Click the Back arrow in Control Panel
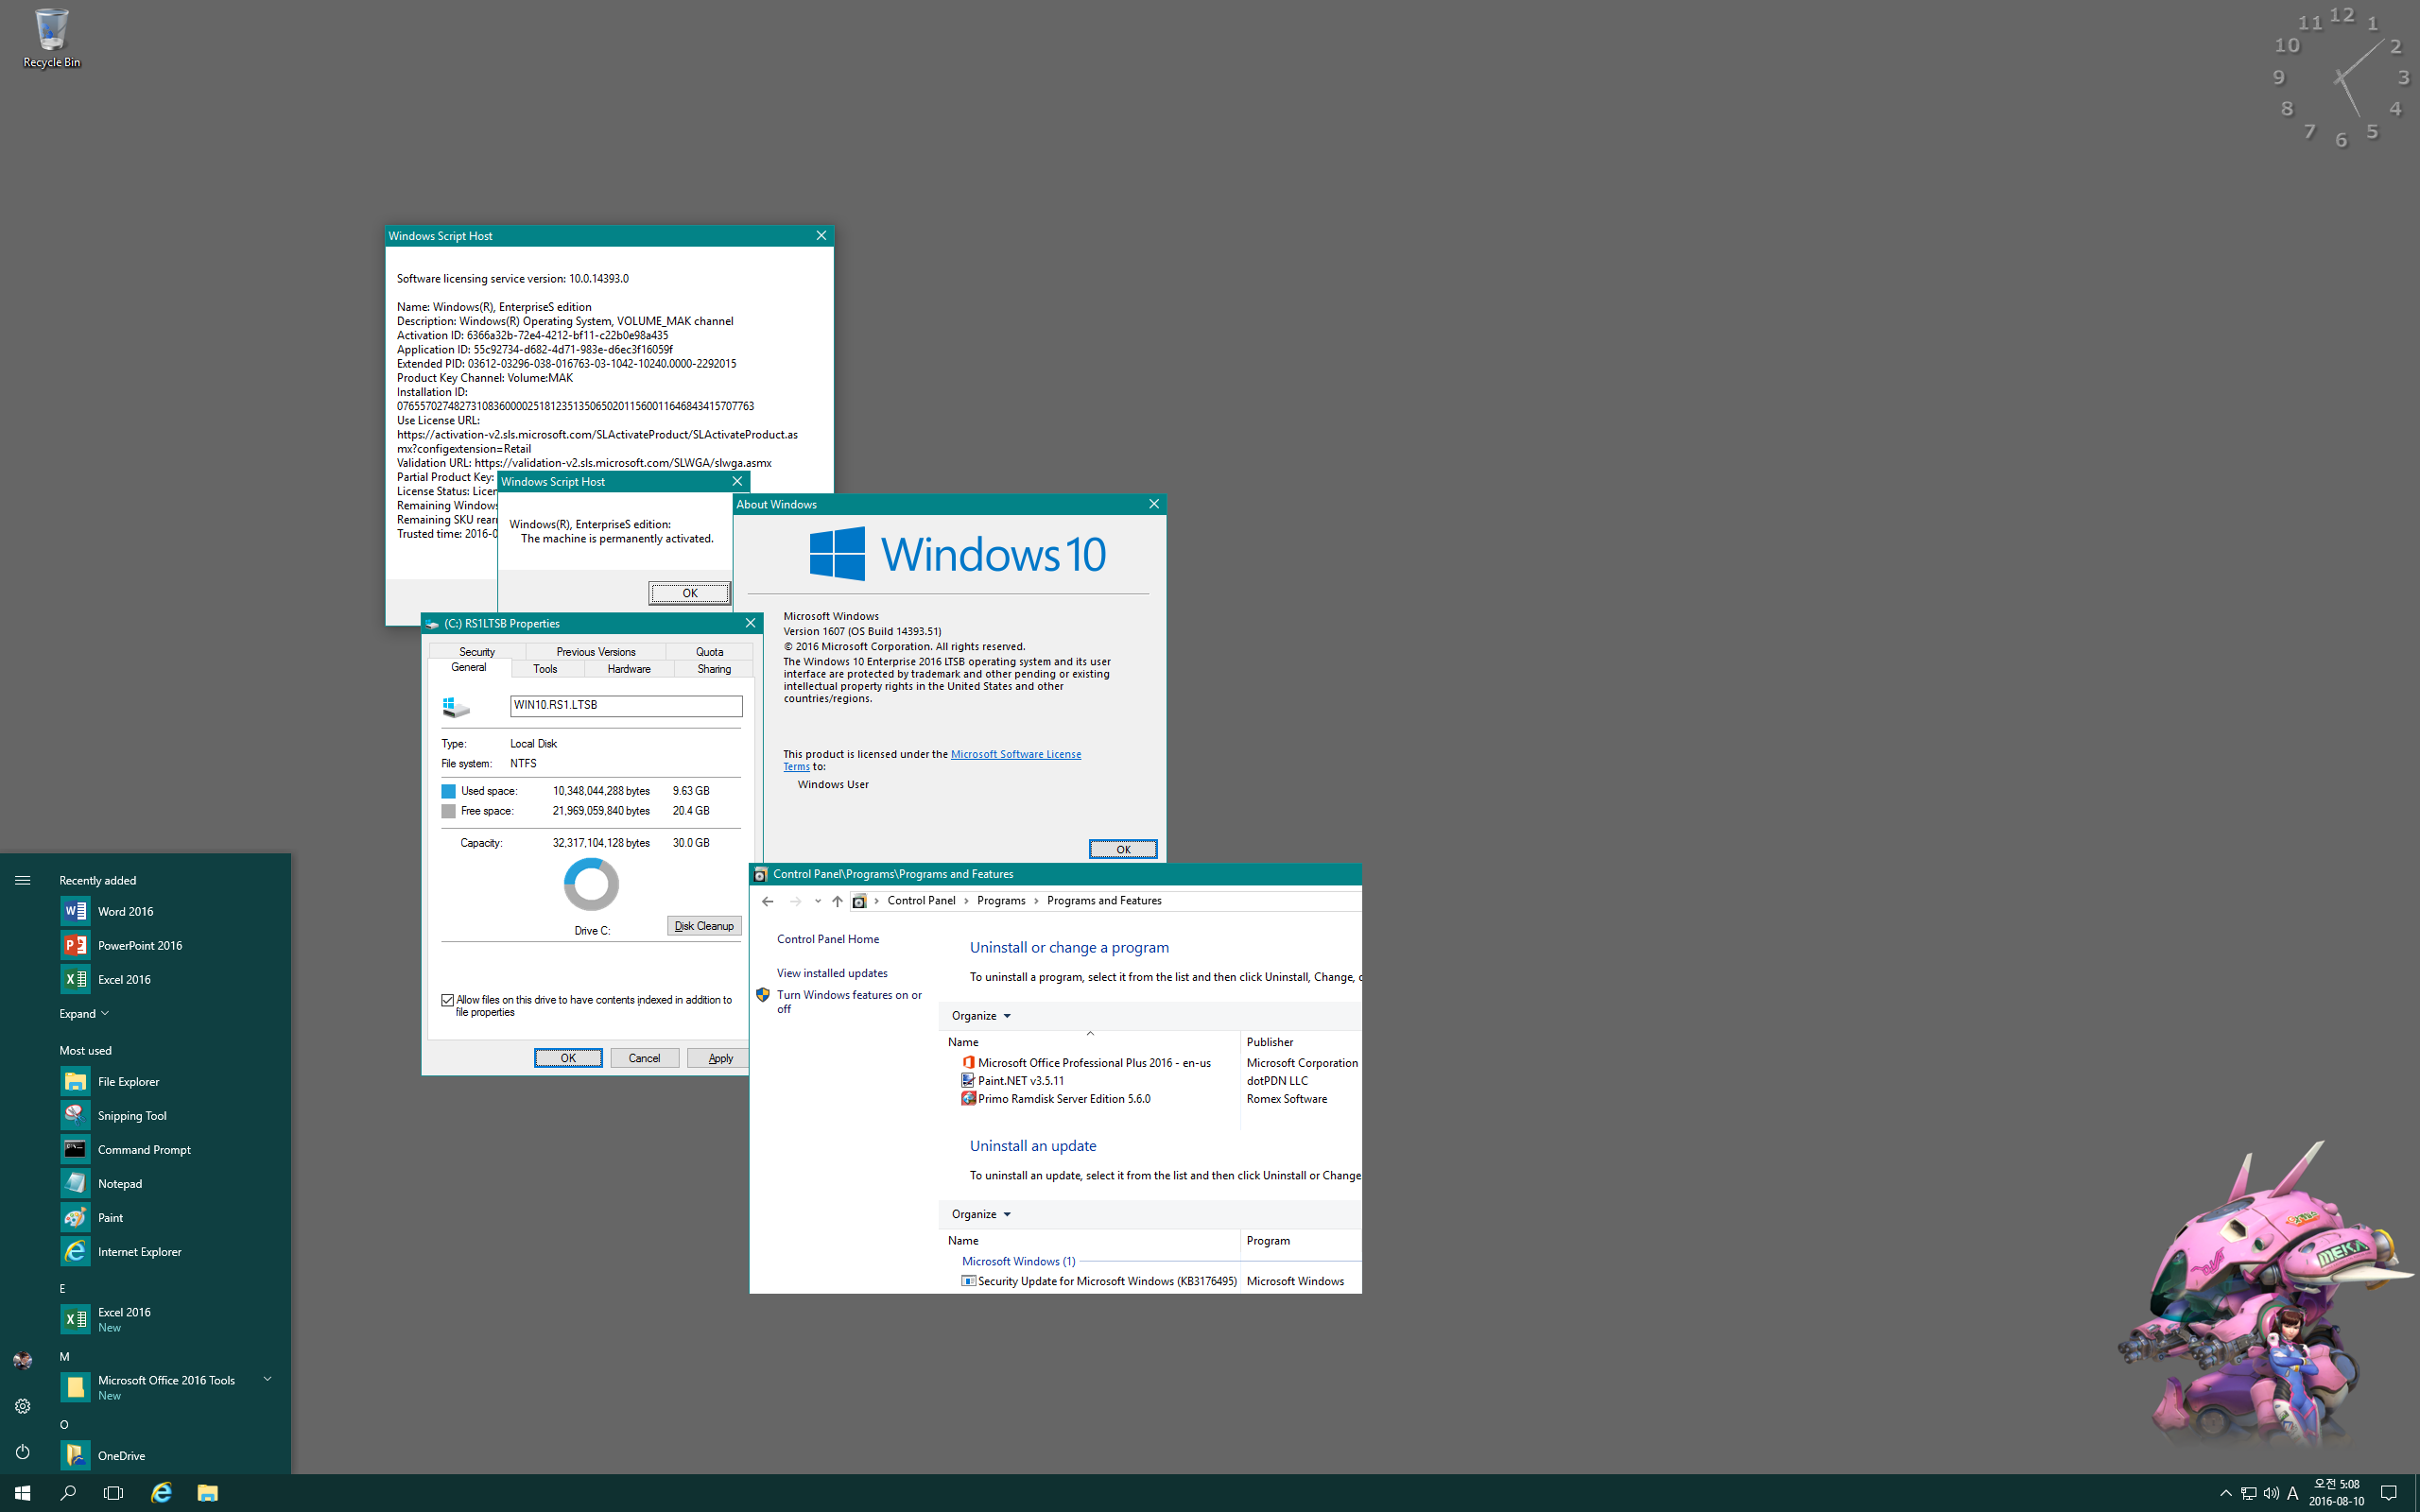The width and height of the screenshot is (2420, 1512). 768,901
